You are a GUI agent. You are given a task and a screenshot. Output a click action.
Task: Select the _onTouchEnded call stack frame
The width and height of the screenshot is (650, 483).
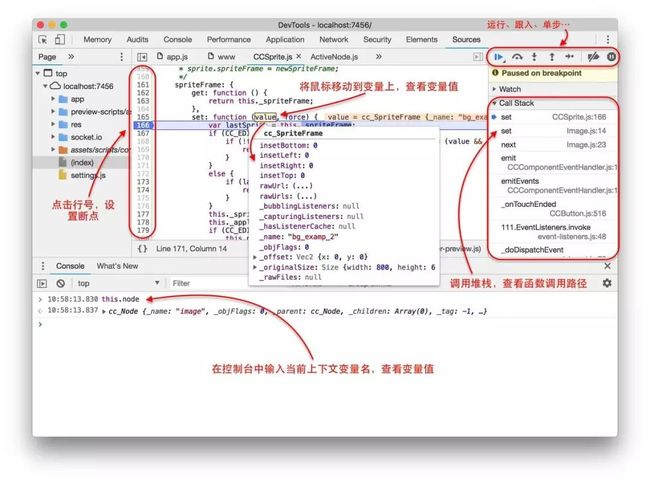coord(554,209)
